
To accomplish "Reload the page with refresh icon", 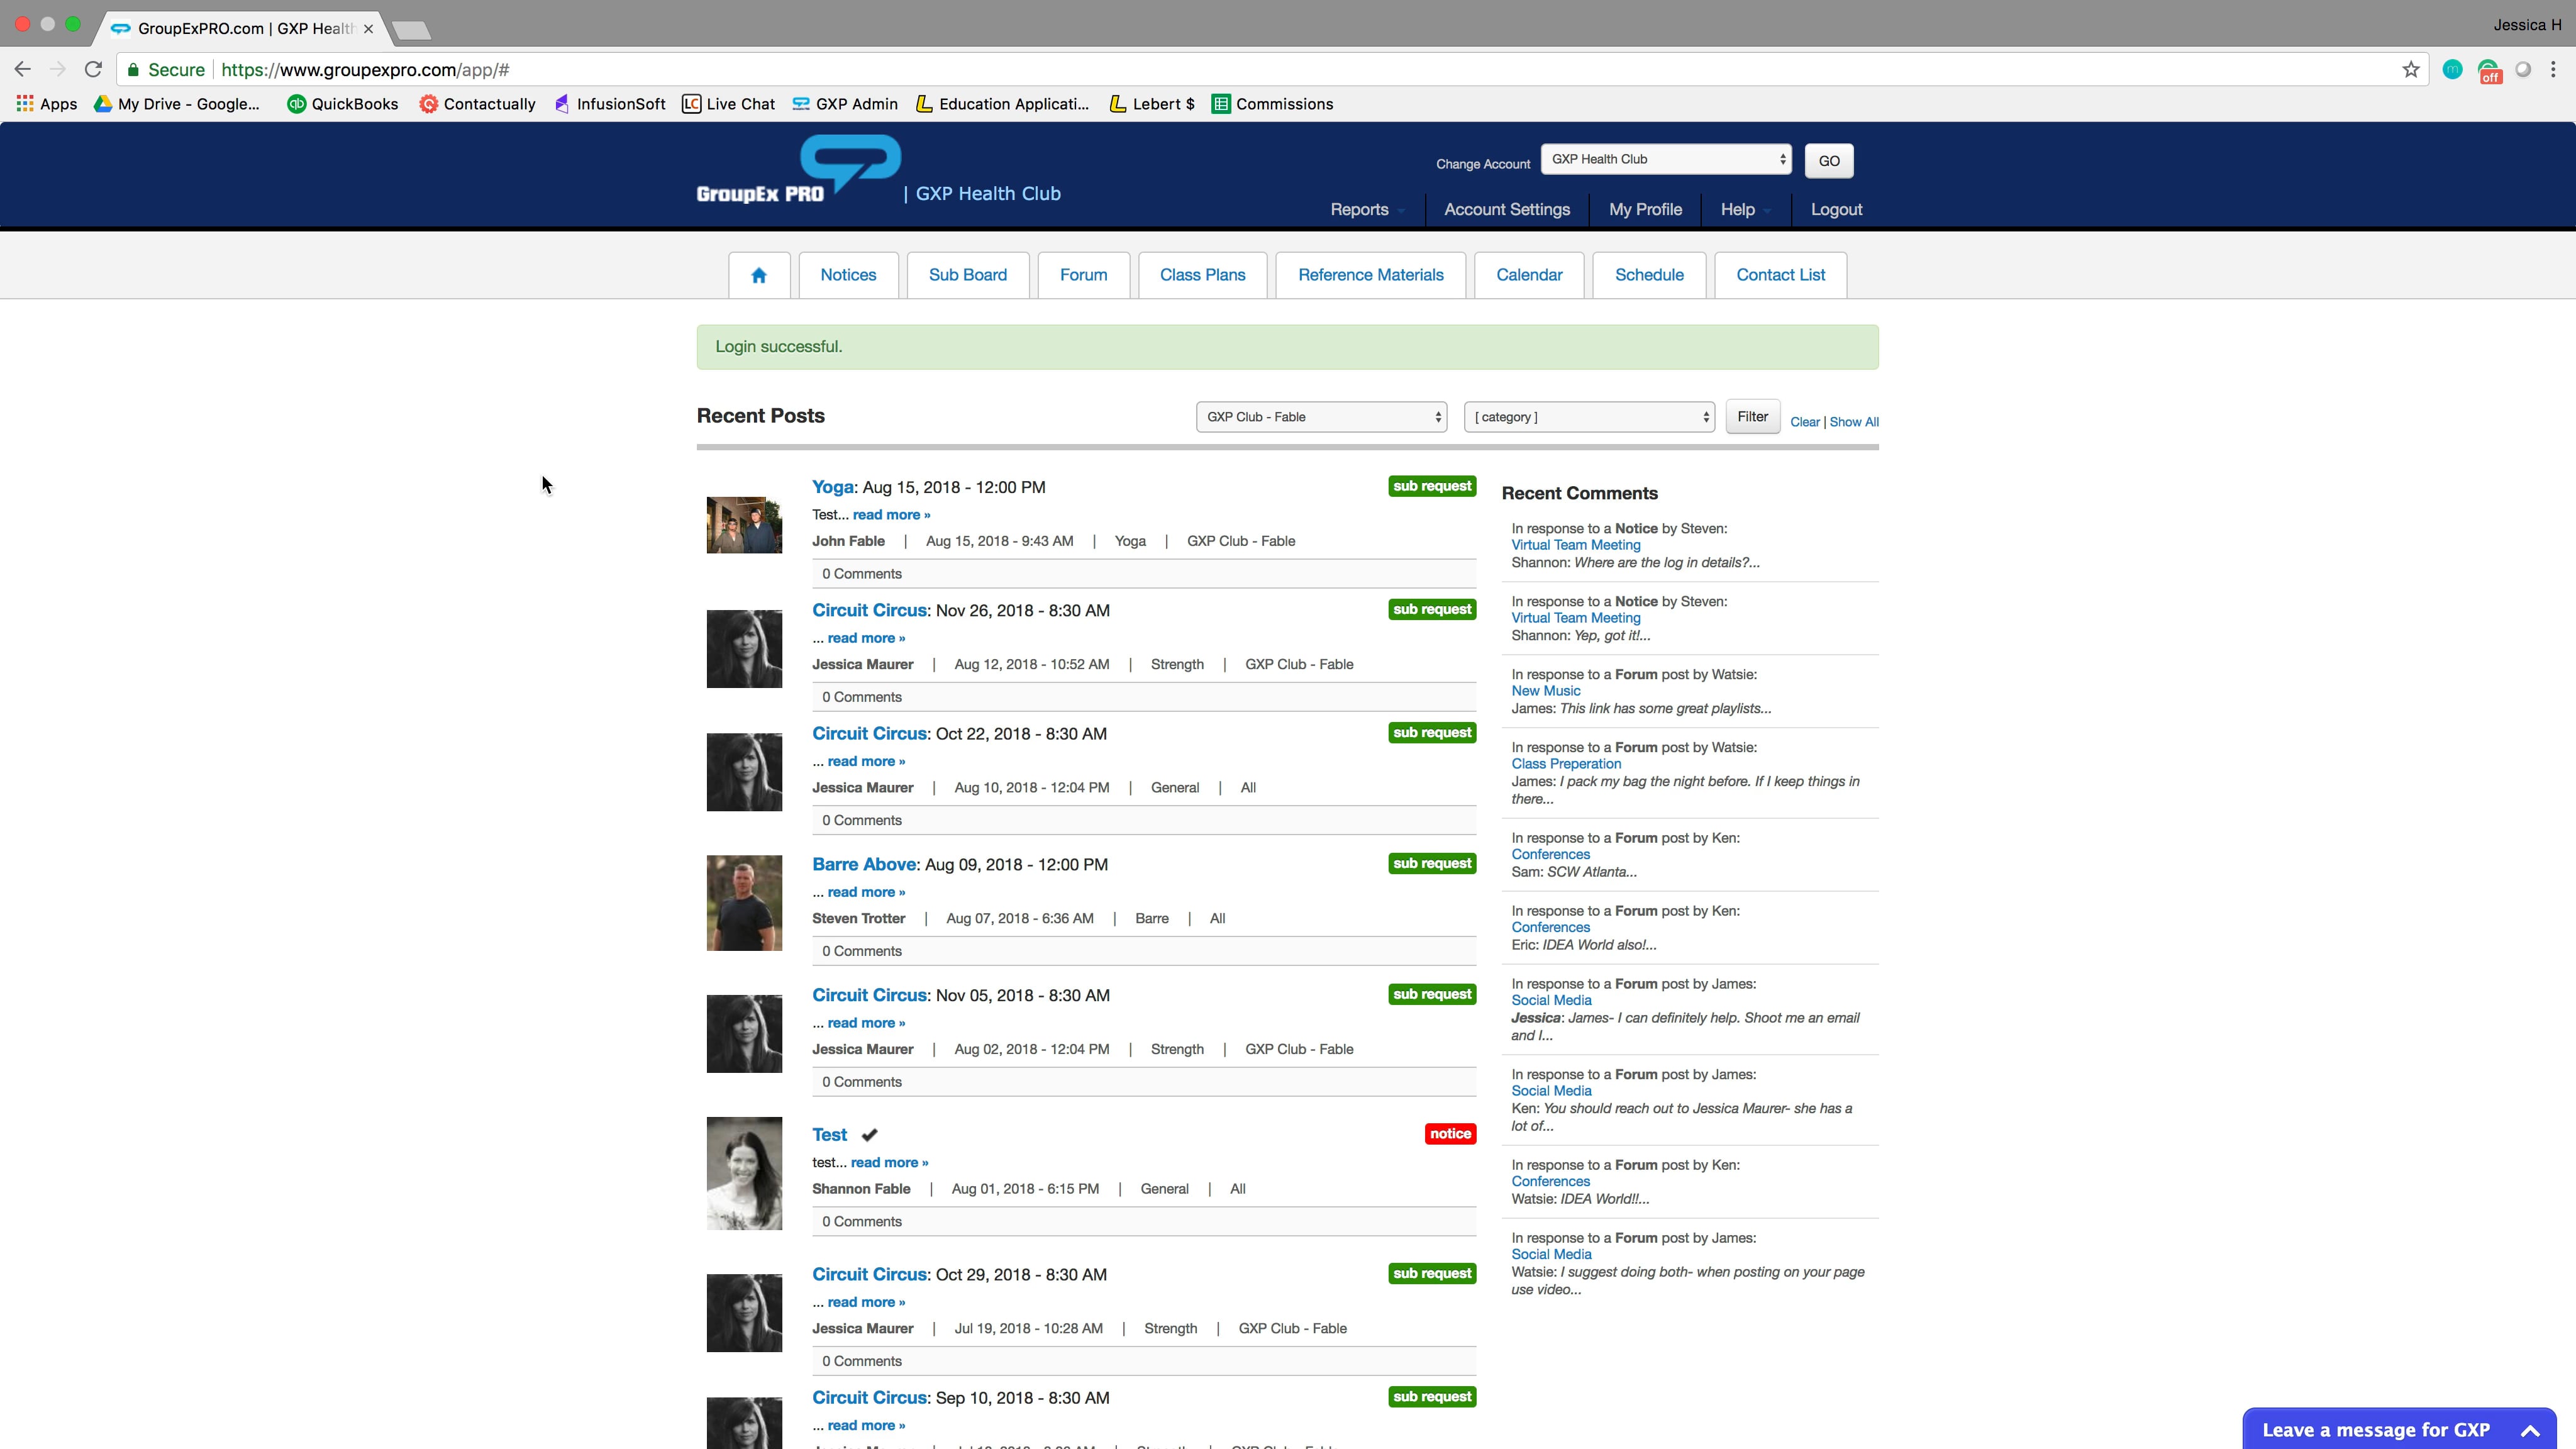I will tap(93, 69).
